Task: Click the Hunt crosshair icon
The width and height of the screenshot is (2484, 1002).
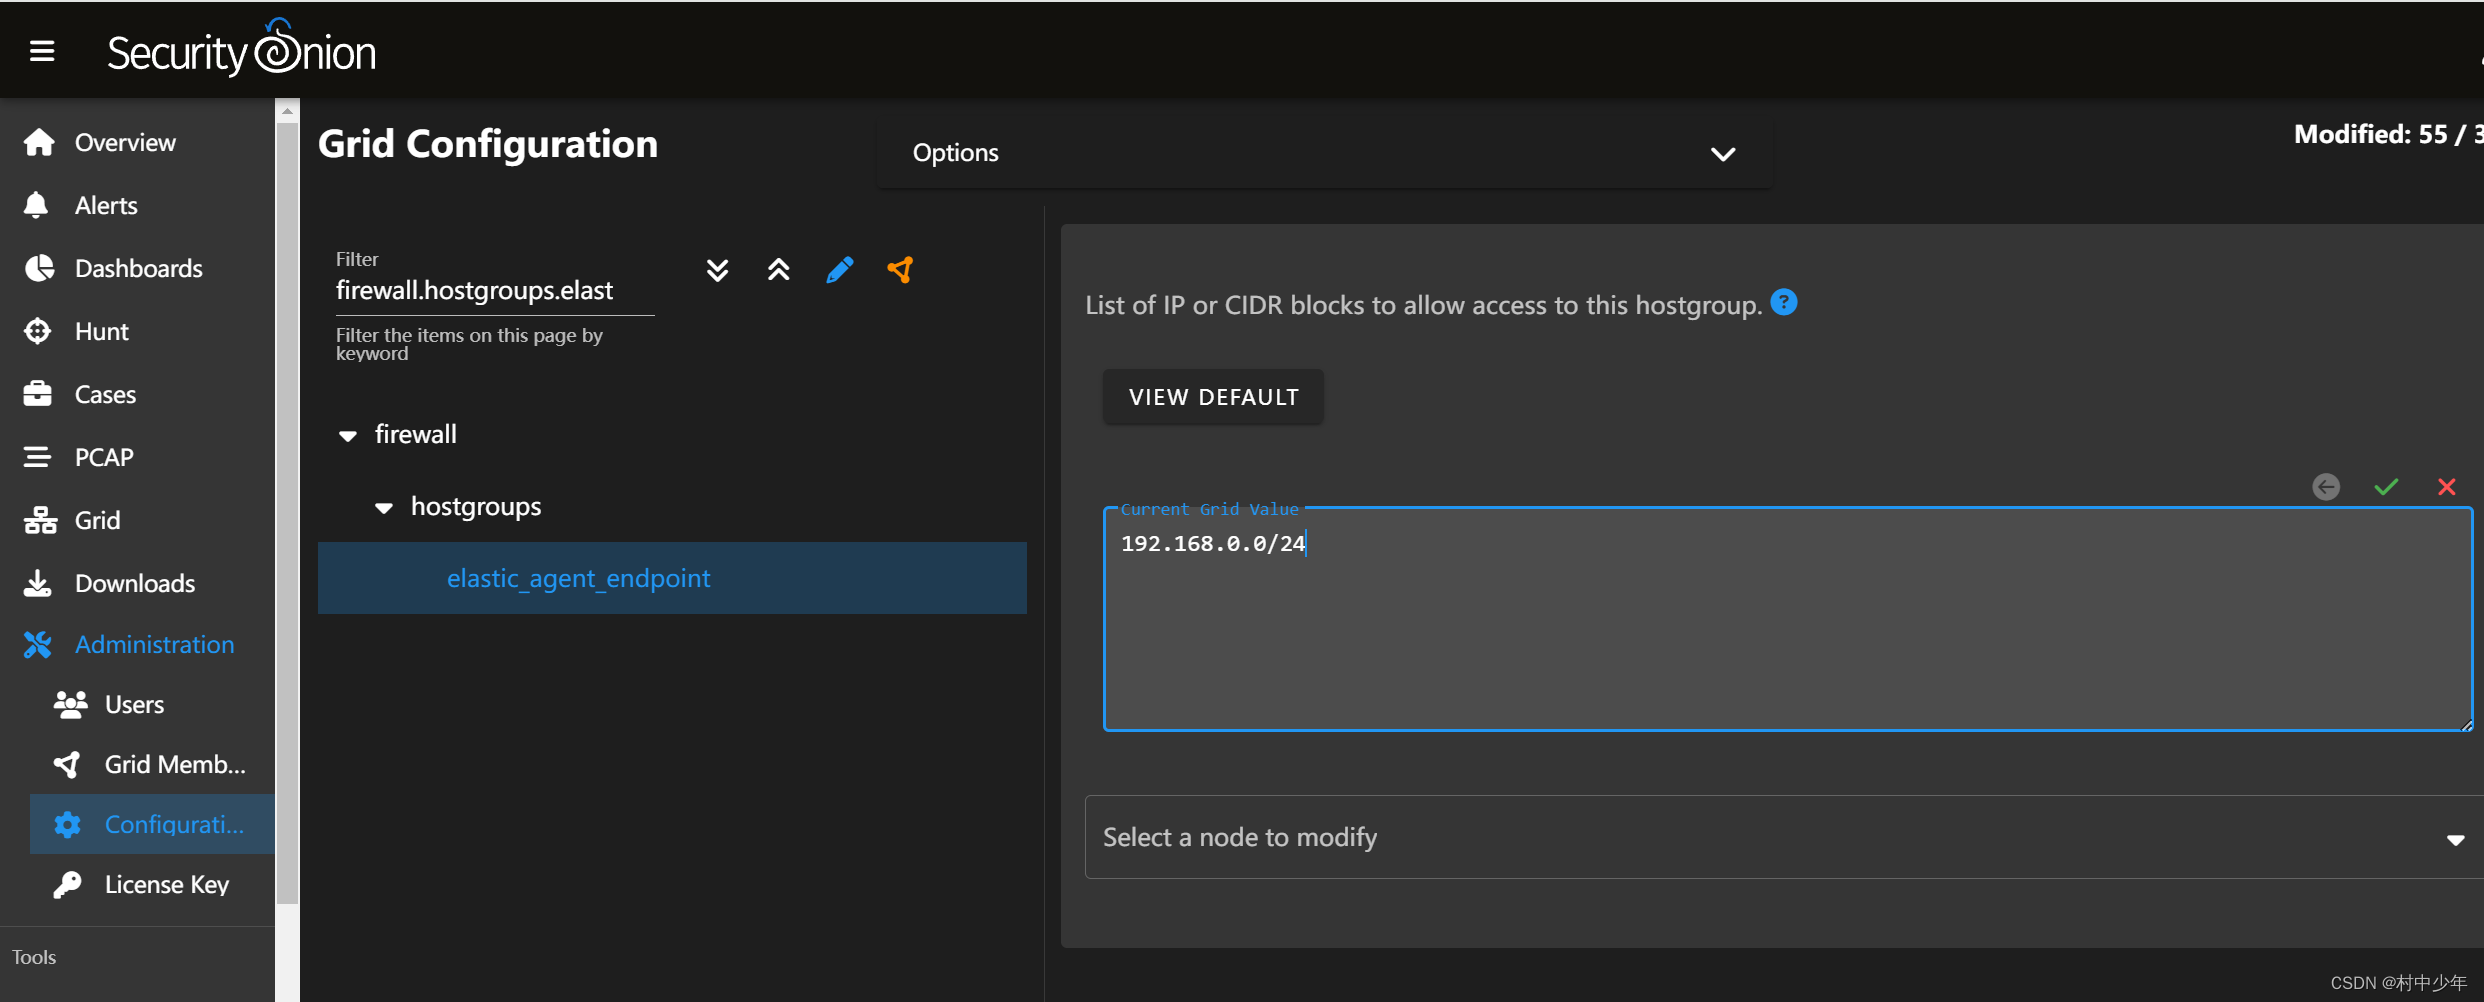Action: click(38, 331)
